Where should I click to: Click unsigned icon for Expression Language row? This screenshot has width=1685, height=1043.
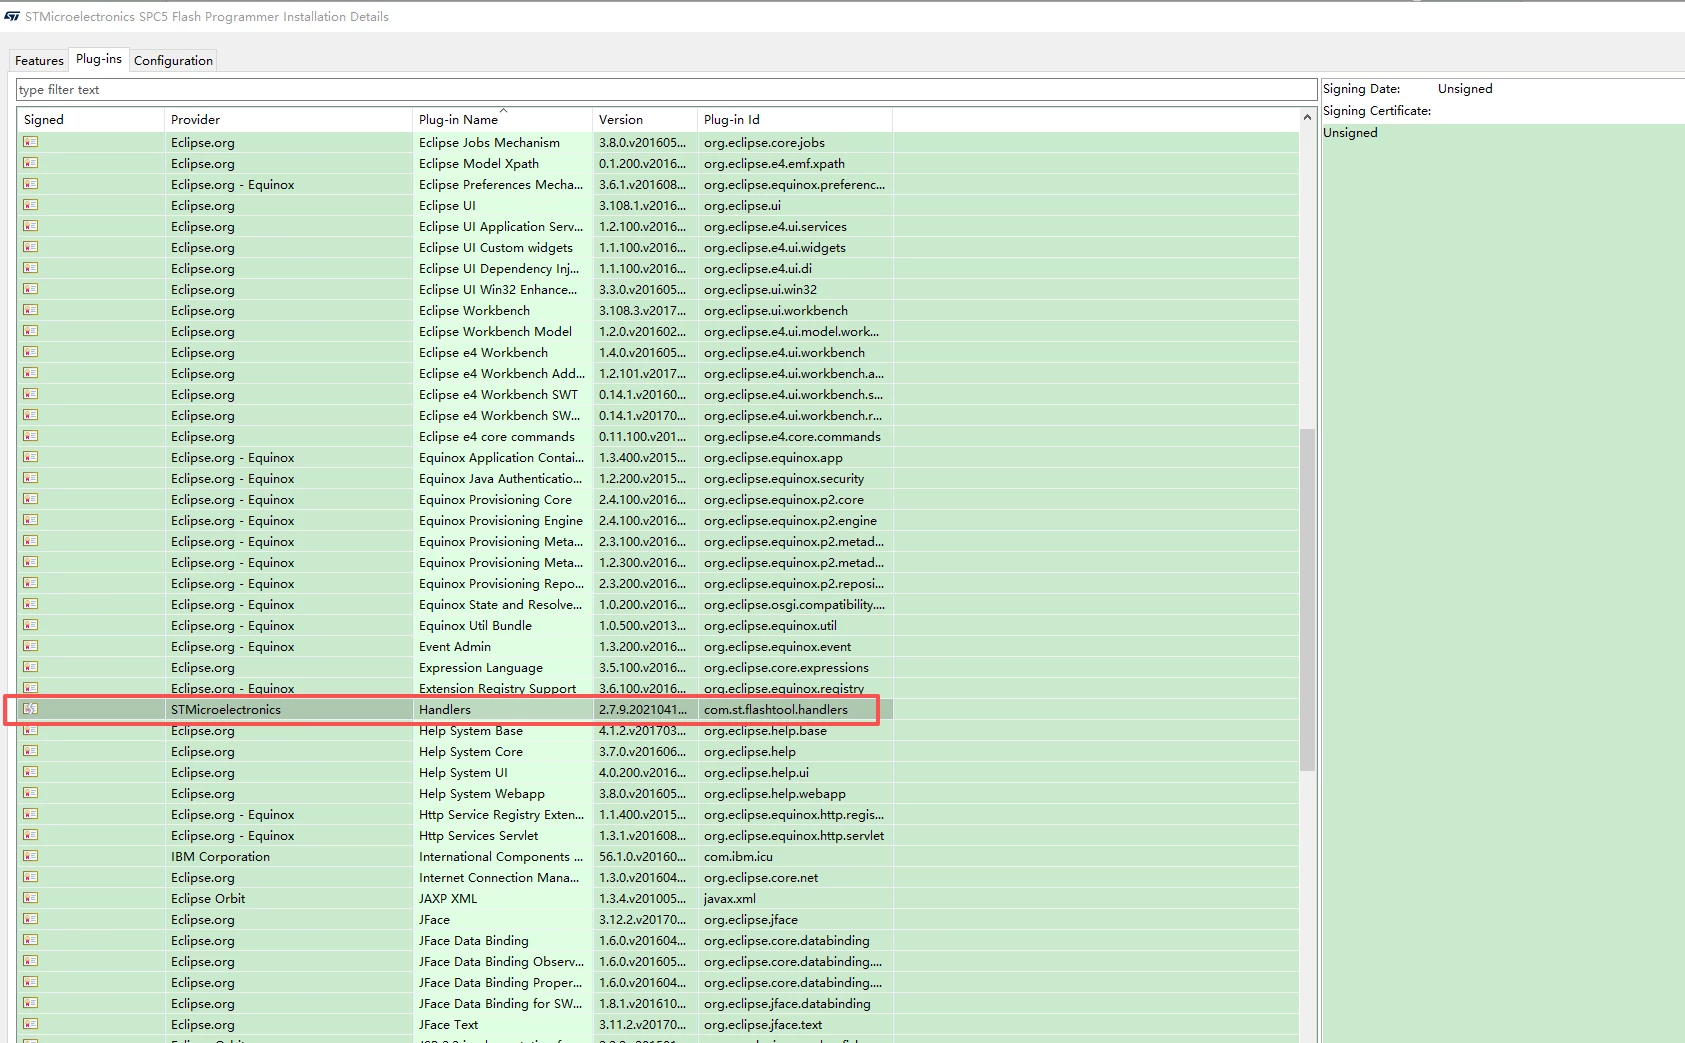point(31,667)
